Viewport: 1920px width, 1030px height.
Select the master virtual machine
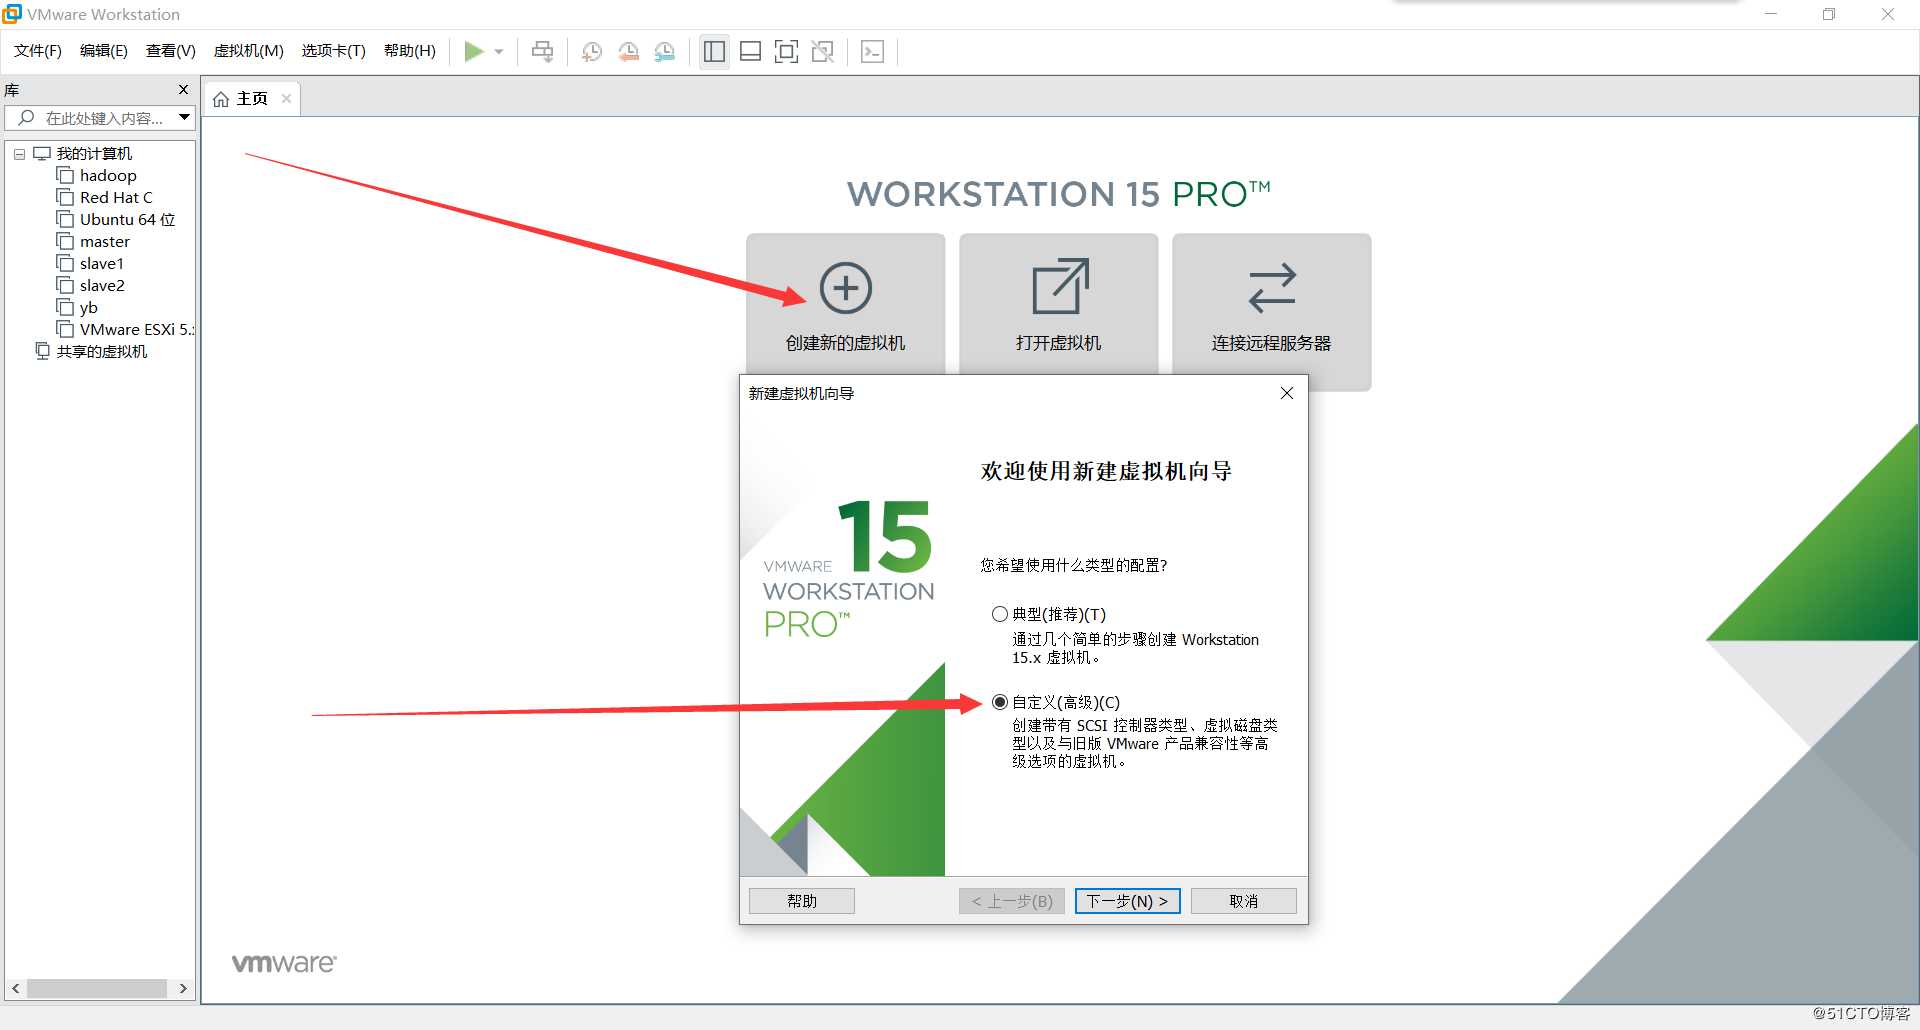105,241
